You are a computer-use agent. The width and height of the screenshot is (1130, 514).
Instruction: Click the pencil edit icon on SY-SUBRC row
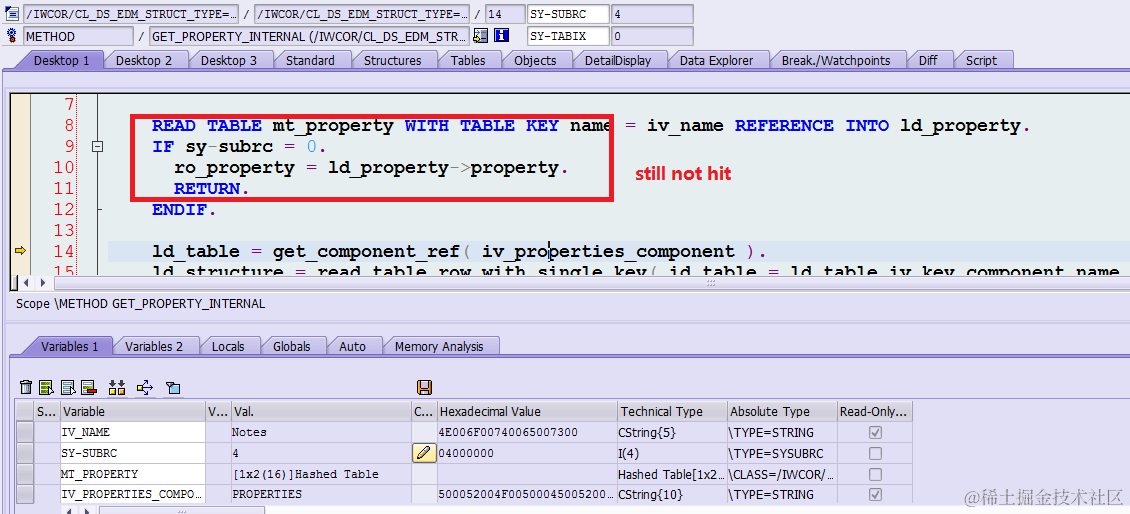[424, 453]
